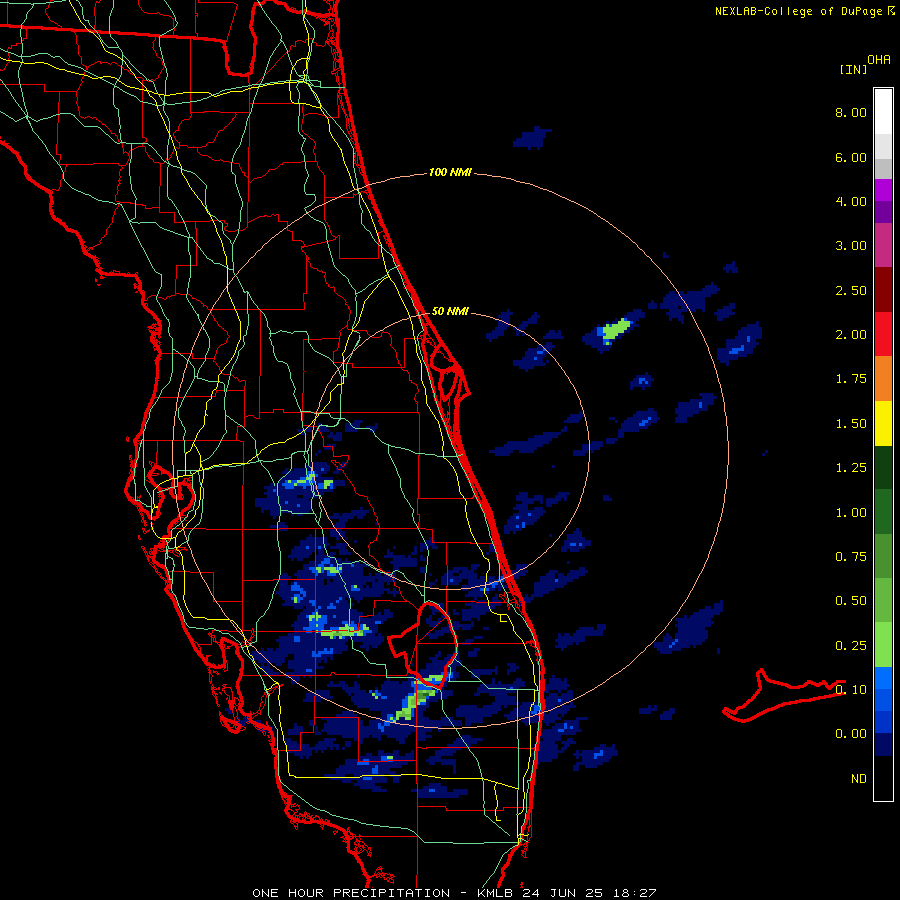
Task: Click the 8.00 legend value
Action: point(851,112)
